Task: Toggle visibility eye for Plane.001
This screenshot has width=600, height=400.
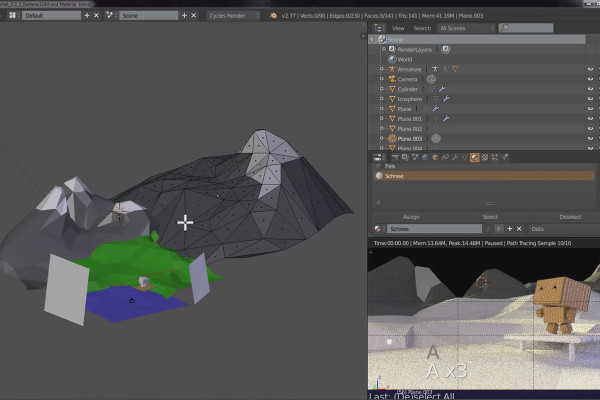Action: [x=590, y=119]
